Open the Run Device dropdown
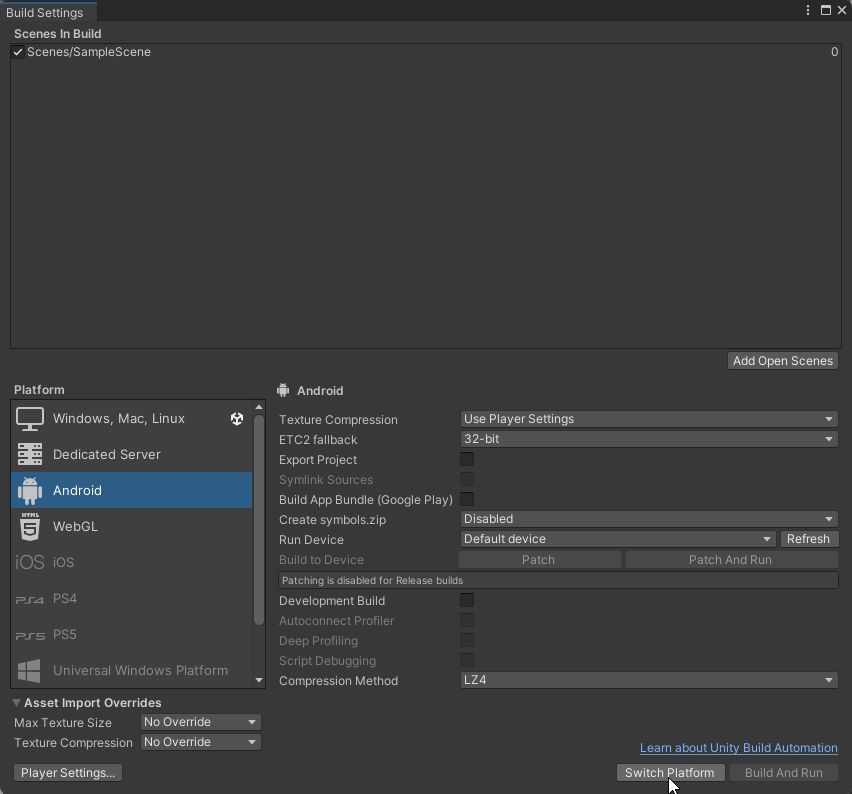 tap(618, 539)
